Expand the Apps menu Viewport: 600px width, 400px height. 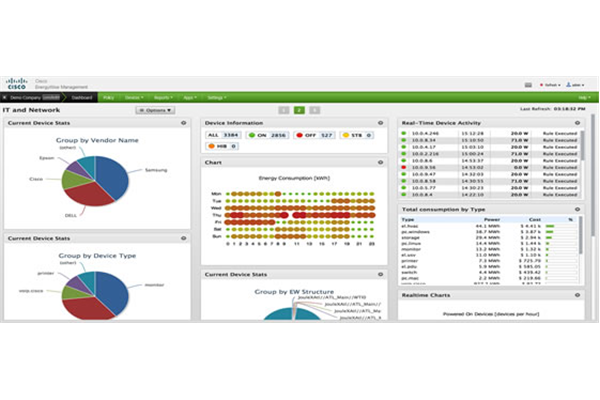click(190, 98)
